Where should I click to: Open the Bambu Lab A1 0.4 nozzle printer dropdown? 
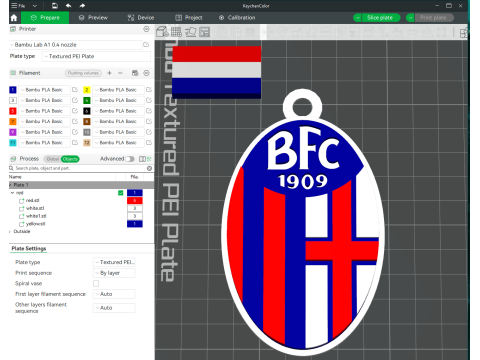(76, 45)
